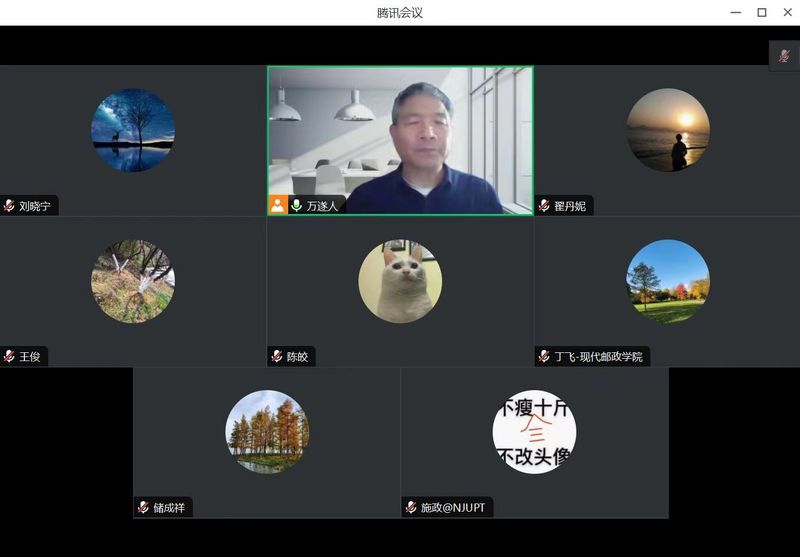The width and height of the screenshot is (800, 557).
Task: Click the green microphone icon for 万遂人
Action: [x=296, y=205]
